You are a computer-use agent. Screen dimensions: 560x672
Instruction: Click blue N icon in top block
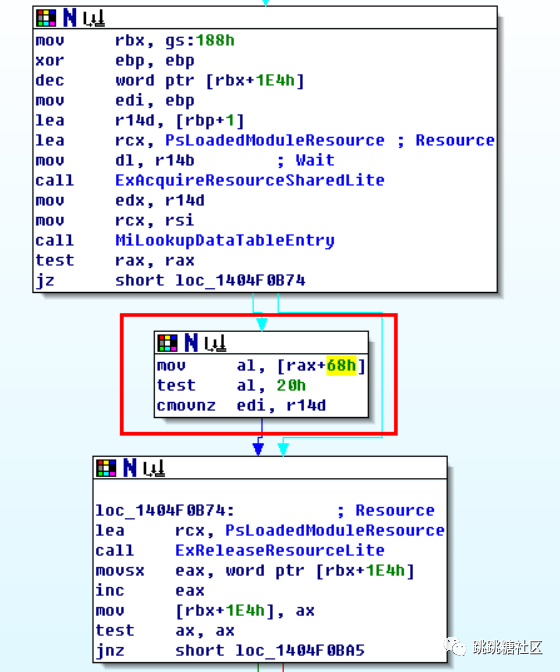point(69,18)
